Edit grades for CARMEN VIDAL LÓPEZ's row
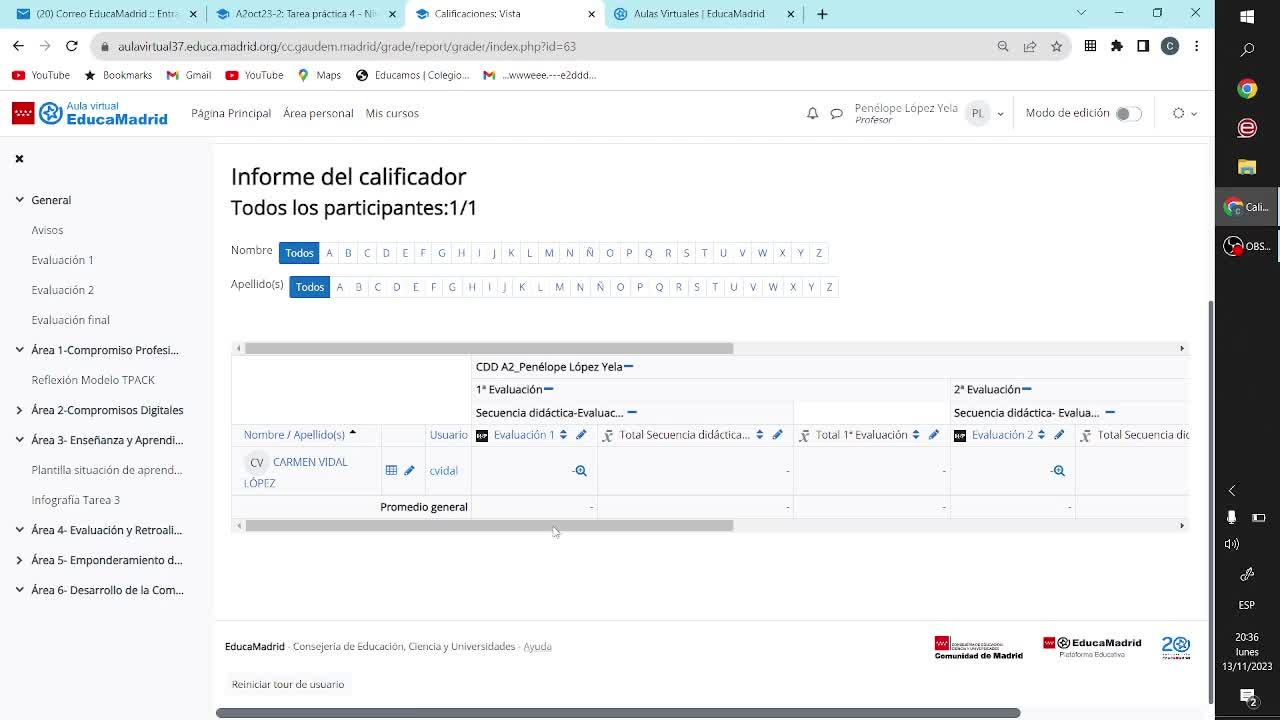Viewport: 1280px width, 720px height. coord(409,470)
